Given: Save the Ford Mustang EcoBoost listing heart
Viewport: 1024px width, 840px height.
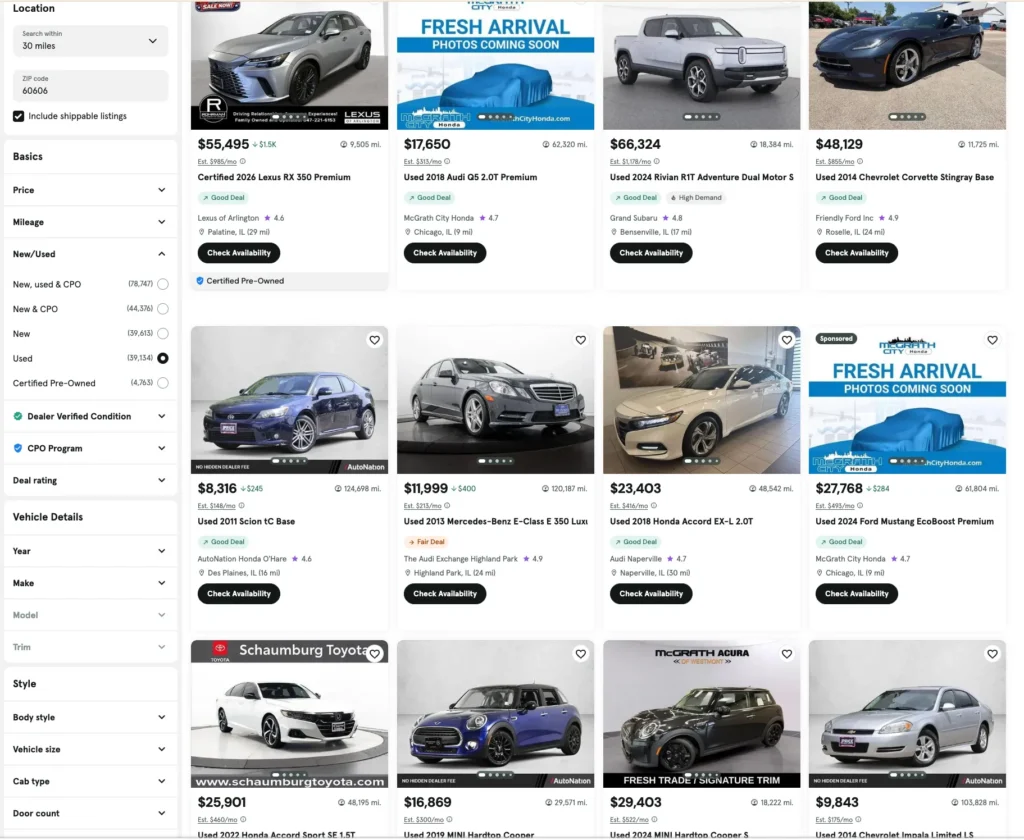Looking at the screenshot, I should 993,340.
